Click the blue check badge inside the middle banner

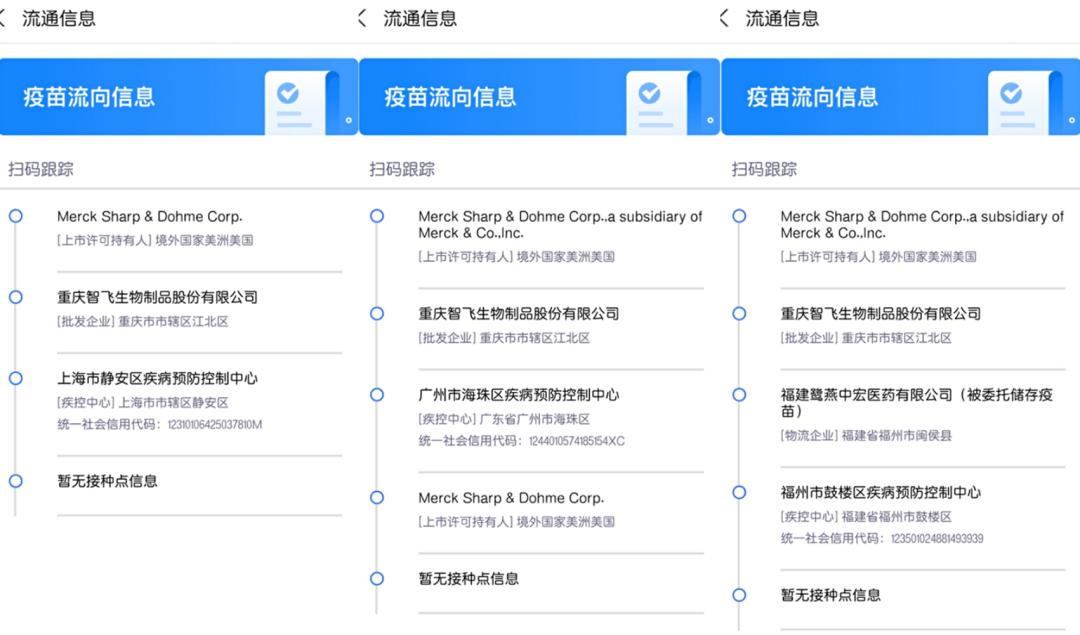[x=651, y=93]
